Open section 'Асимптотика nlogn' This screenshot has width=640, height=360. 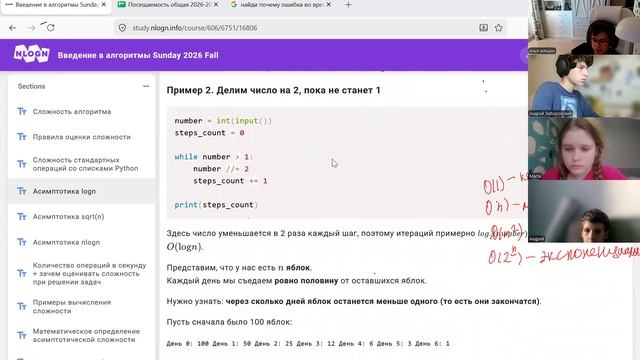click(66, 242)
